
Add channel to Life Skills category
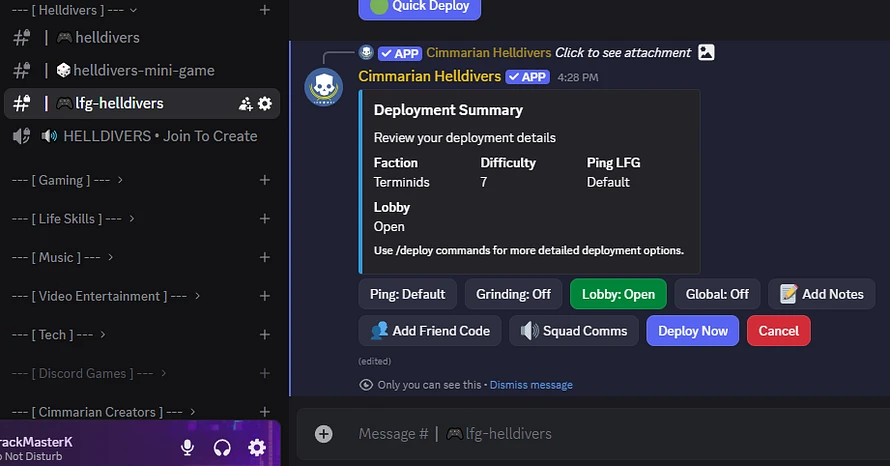click(265, 219)
